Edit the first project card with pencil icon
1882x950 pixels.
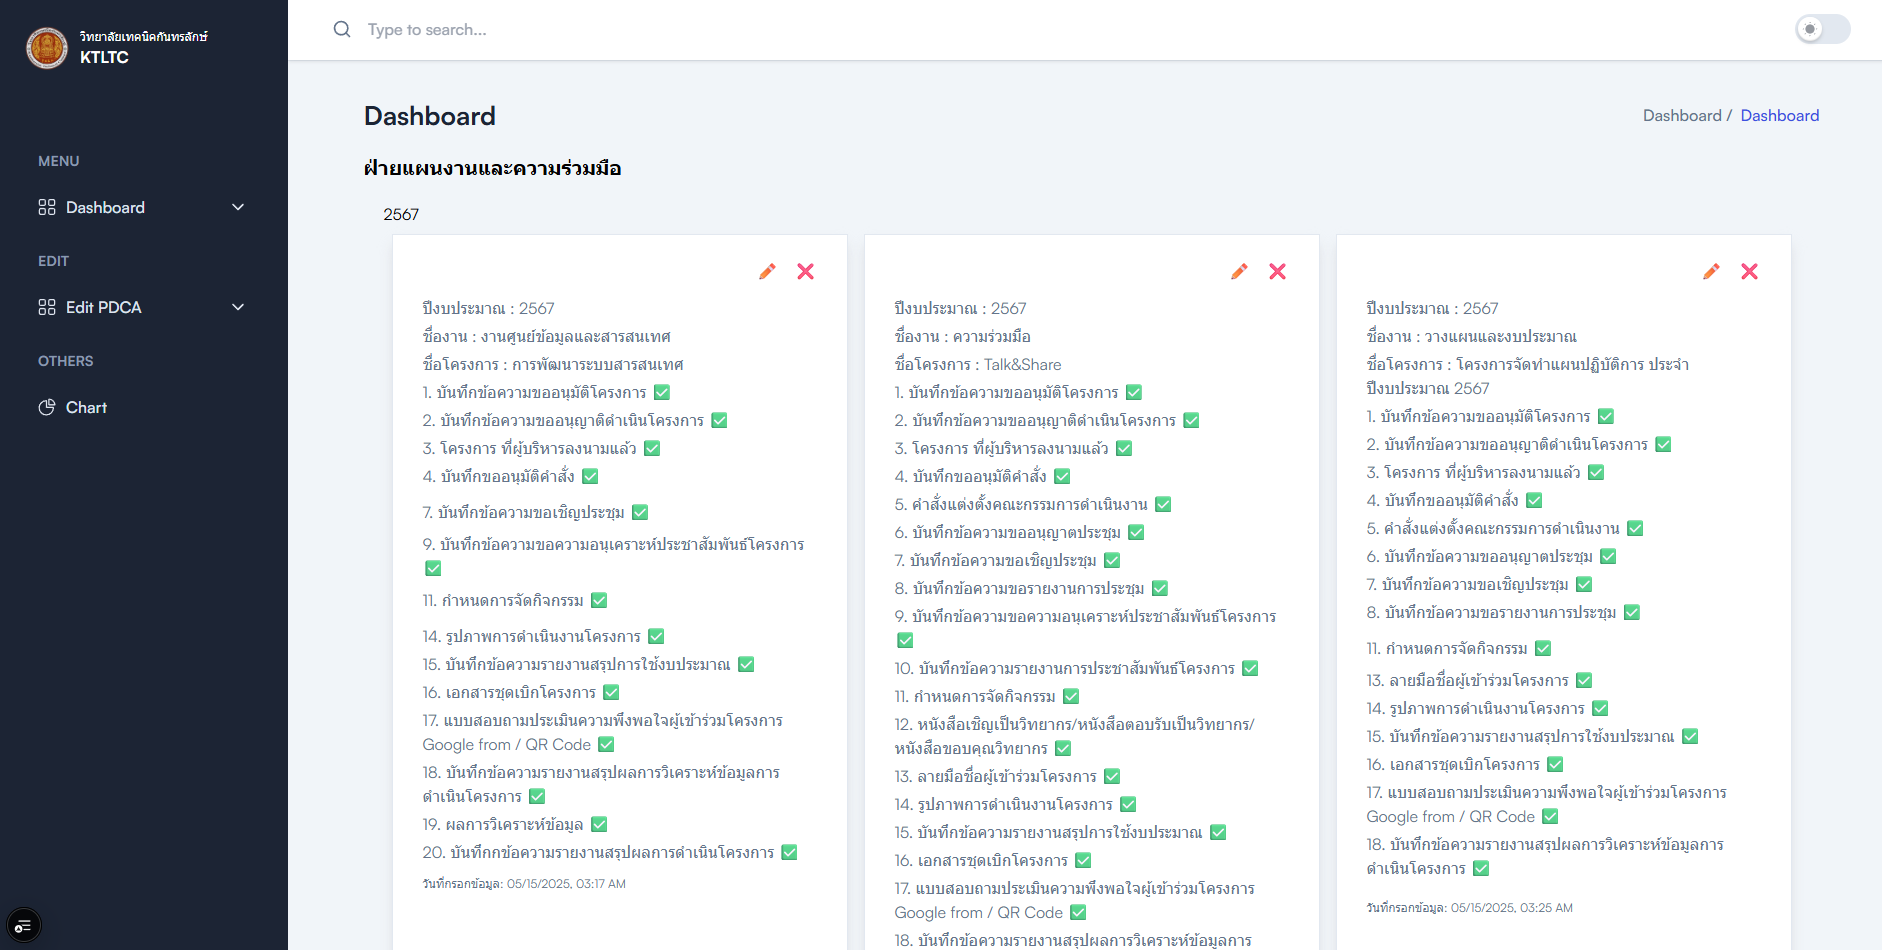[767, 272]
